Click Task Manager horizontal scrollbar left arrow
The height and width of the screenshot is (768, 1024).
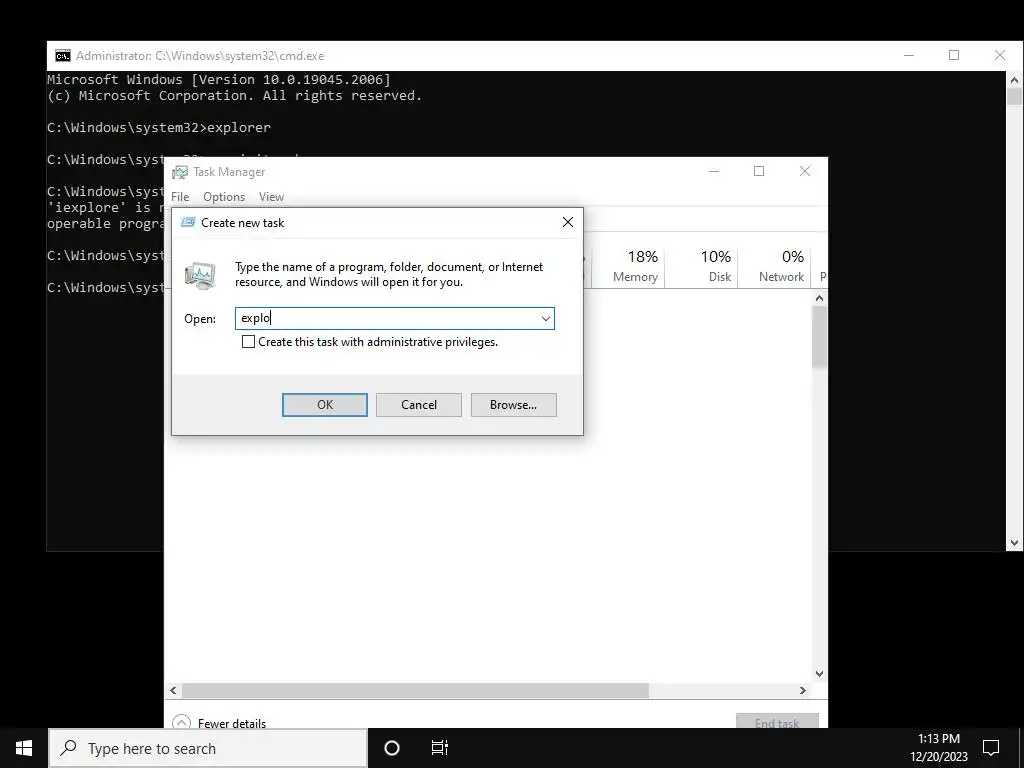click(173, 690)
